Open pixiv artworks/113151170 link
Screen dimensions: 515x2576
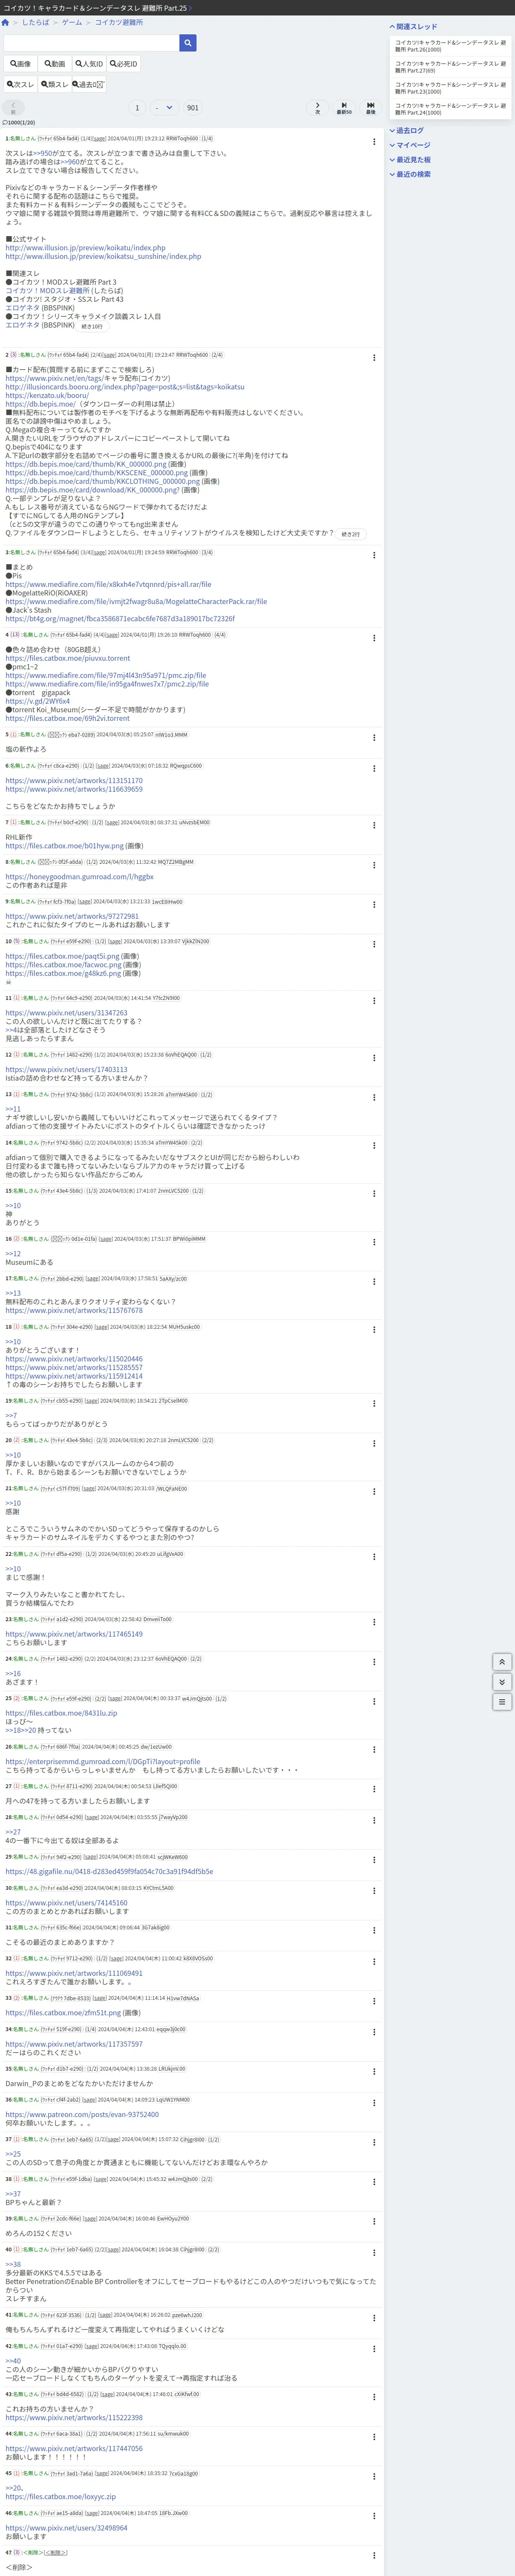74,781
